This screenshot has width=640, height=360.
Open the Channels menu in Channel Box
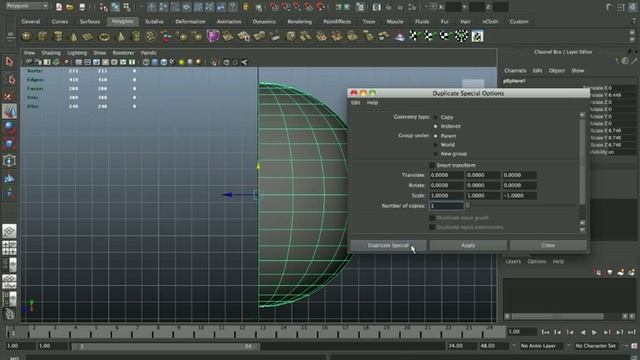click(x=515, y=71)
